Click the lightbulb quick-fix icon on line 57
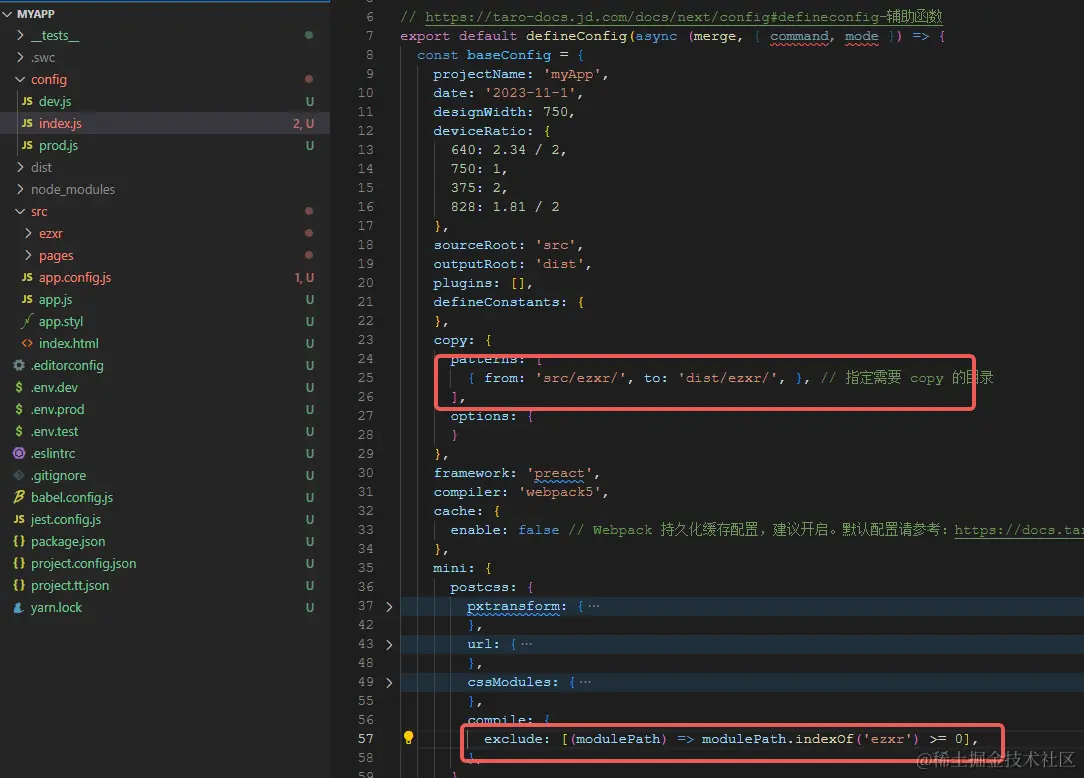This screenshot has height=778, width=1084. [x=409, y=738]
